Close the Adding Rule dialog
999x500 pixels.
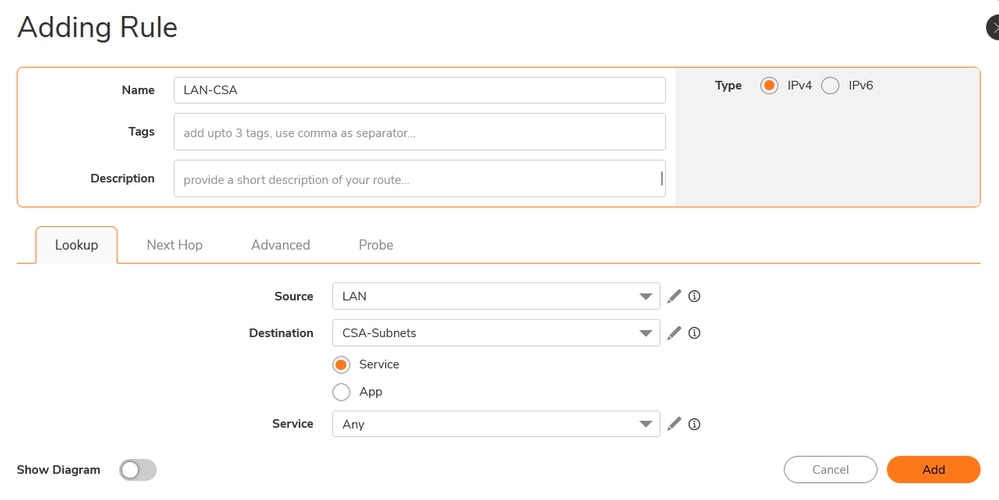(993, 27)
